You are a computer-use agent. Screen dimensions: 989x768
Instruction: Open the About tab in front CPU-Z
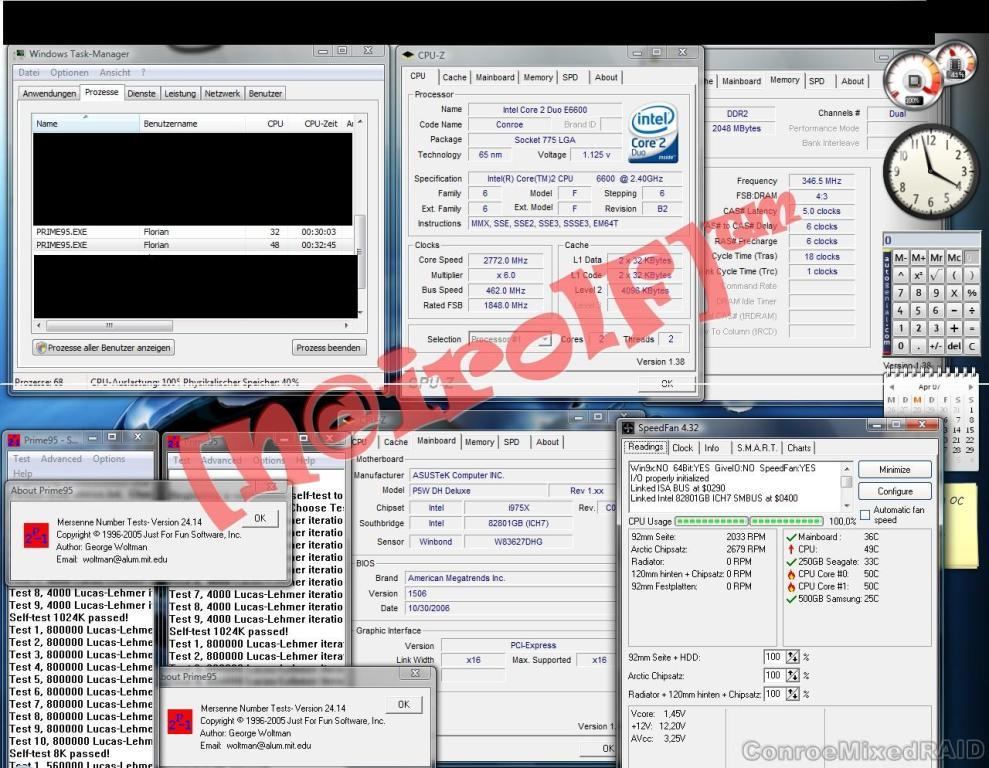coord(606,77)
